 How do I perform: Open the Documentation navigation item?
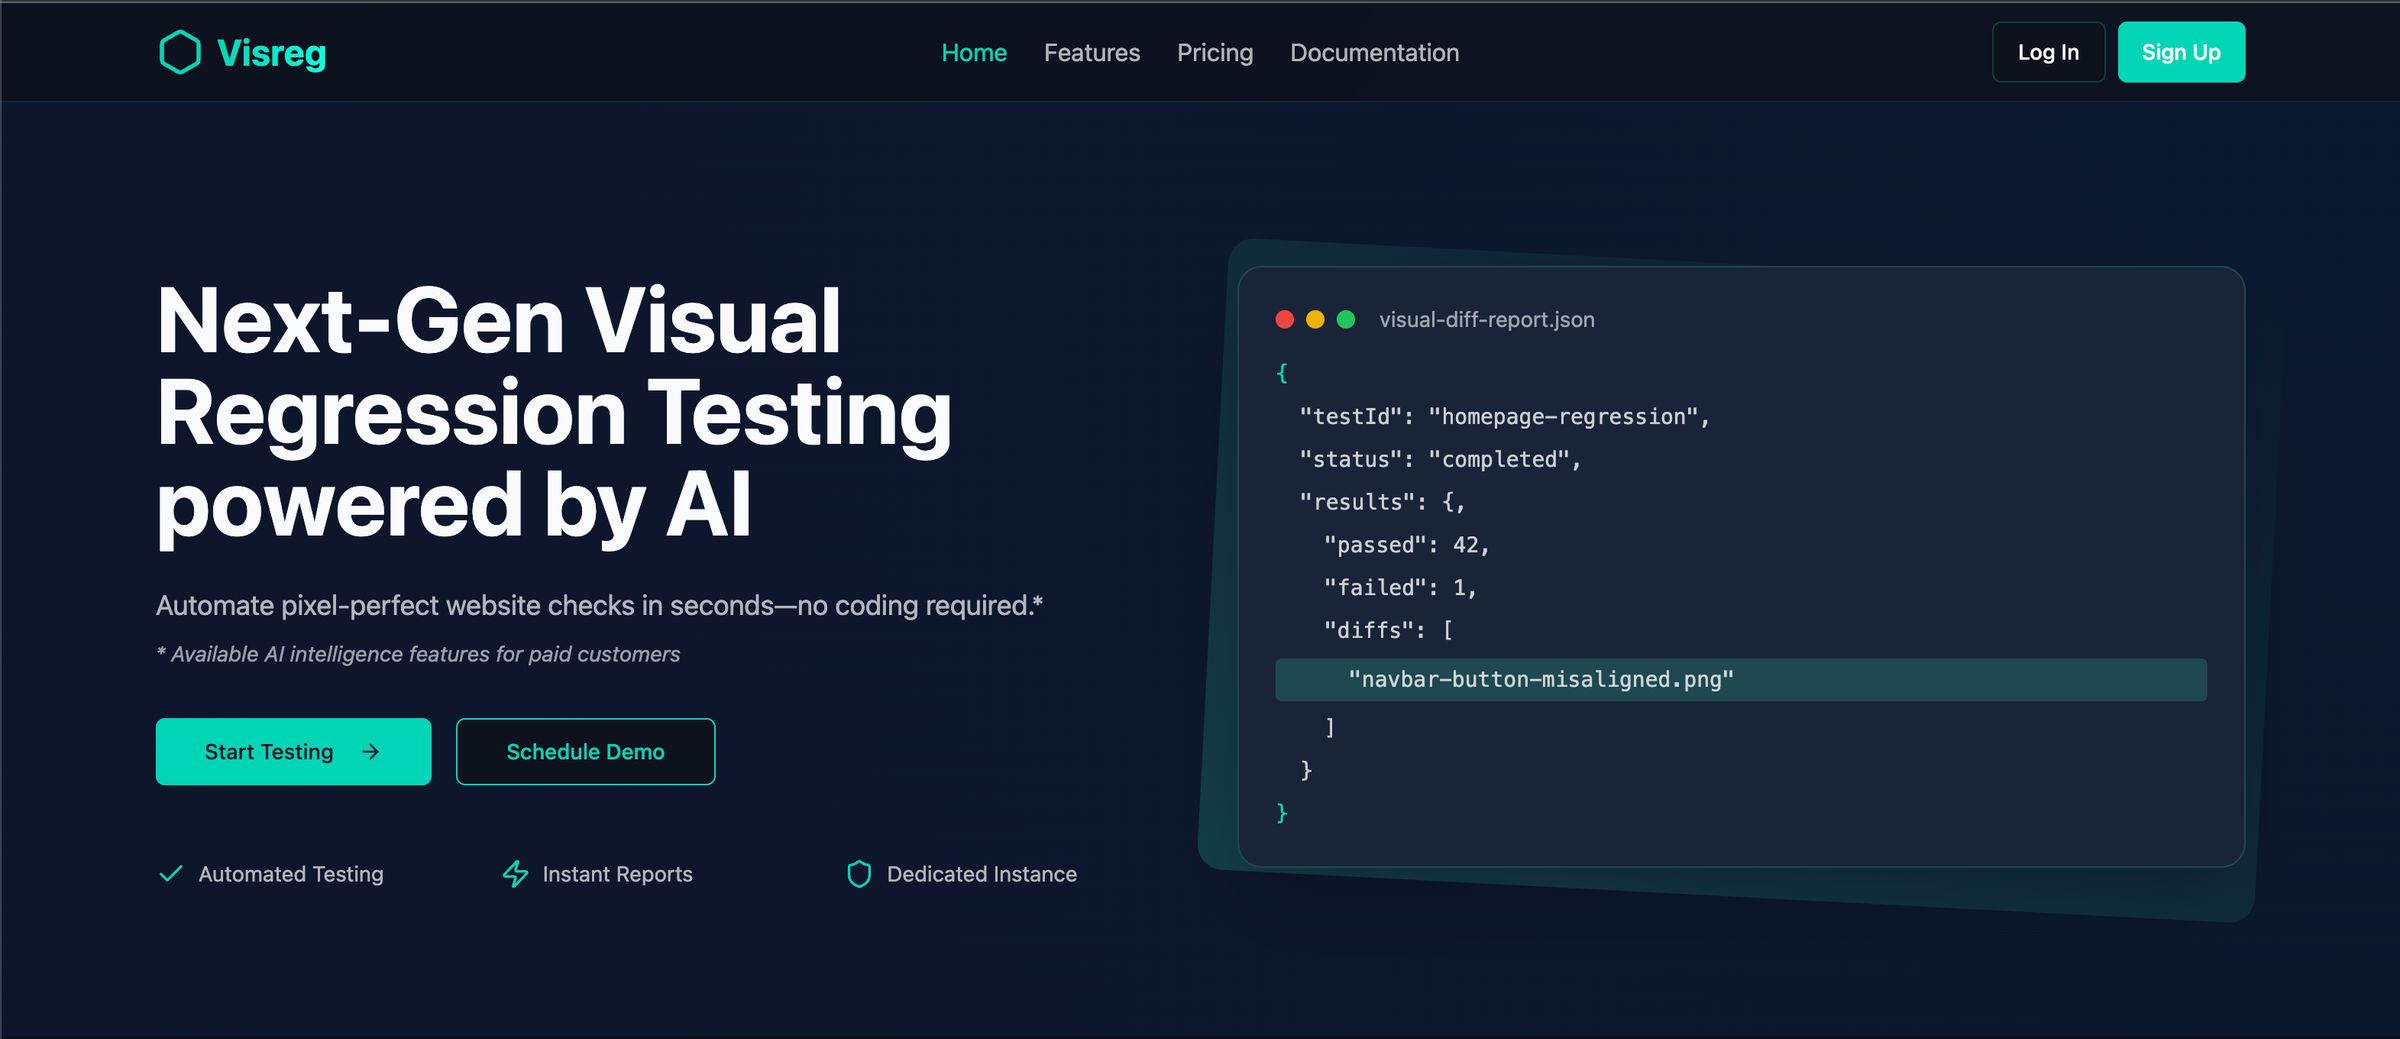point(1374,52)
